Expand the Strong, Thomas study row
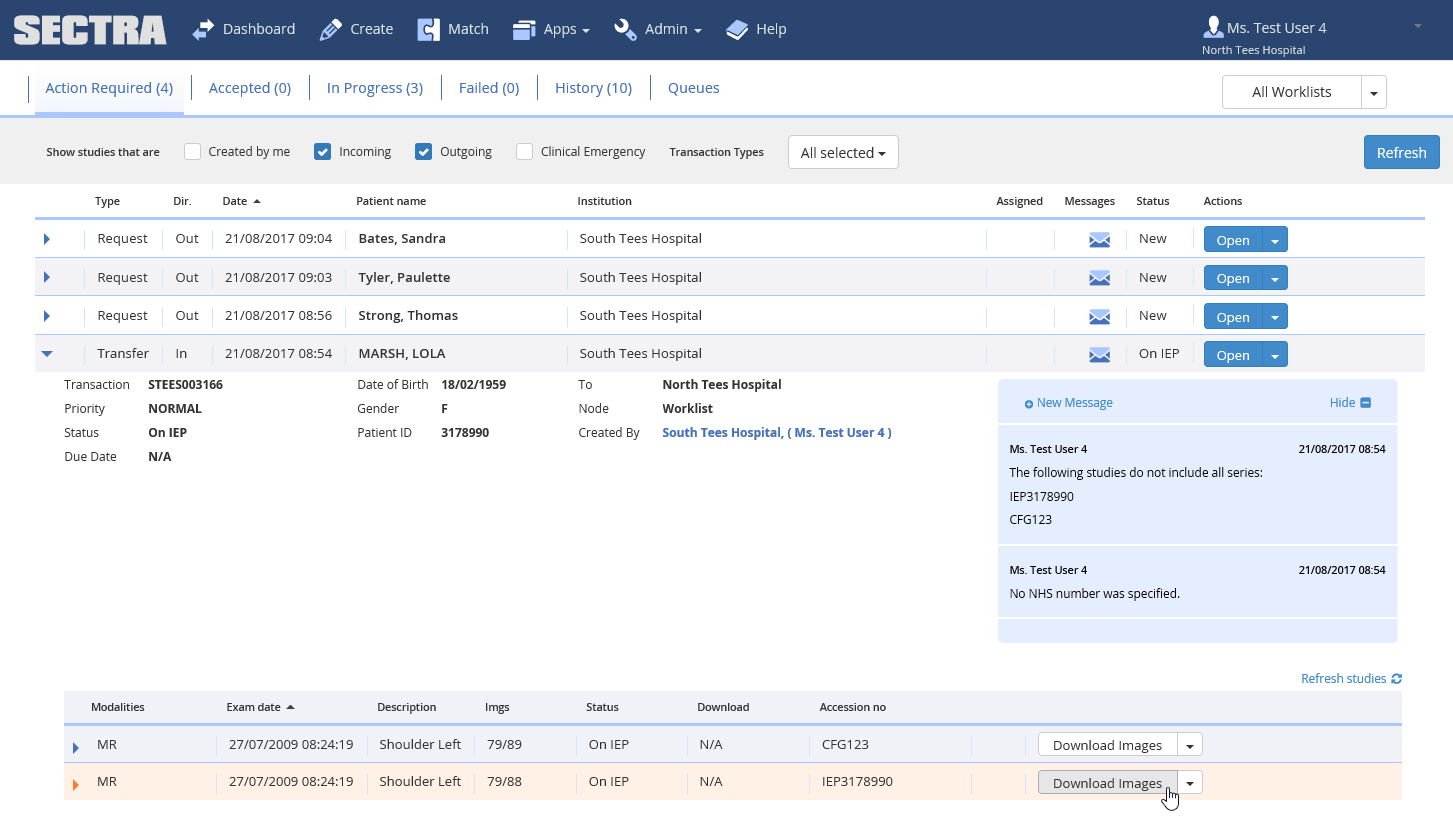1453x821 pixels. (x=46, y=315)
